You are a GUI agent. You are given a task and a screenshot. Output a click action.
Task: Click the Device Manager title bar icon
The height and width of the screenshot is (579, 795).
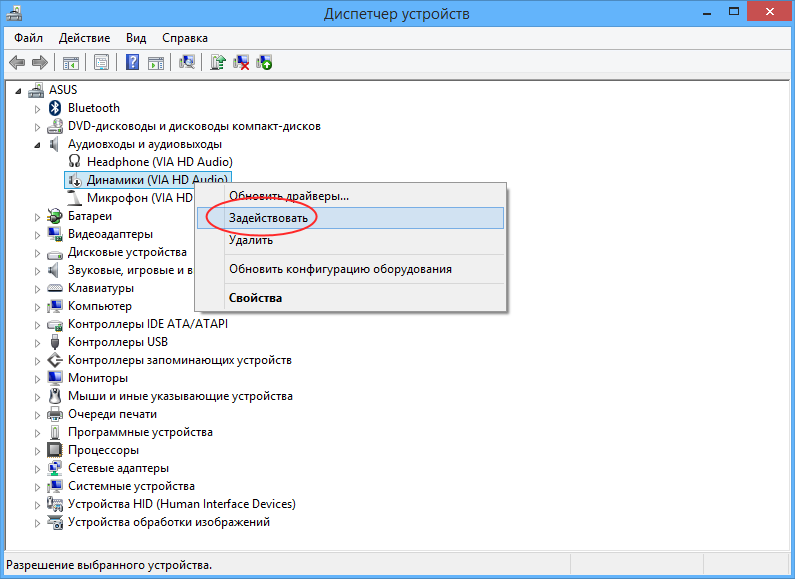tap(14, 12)
